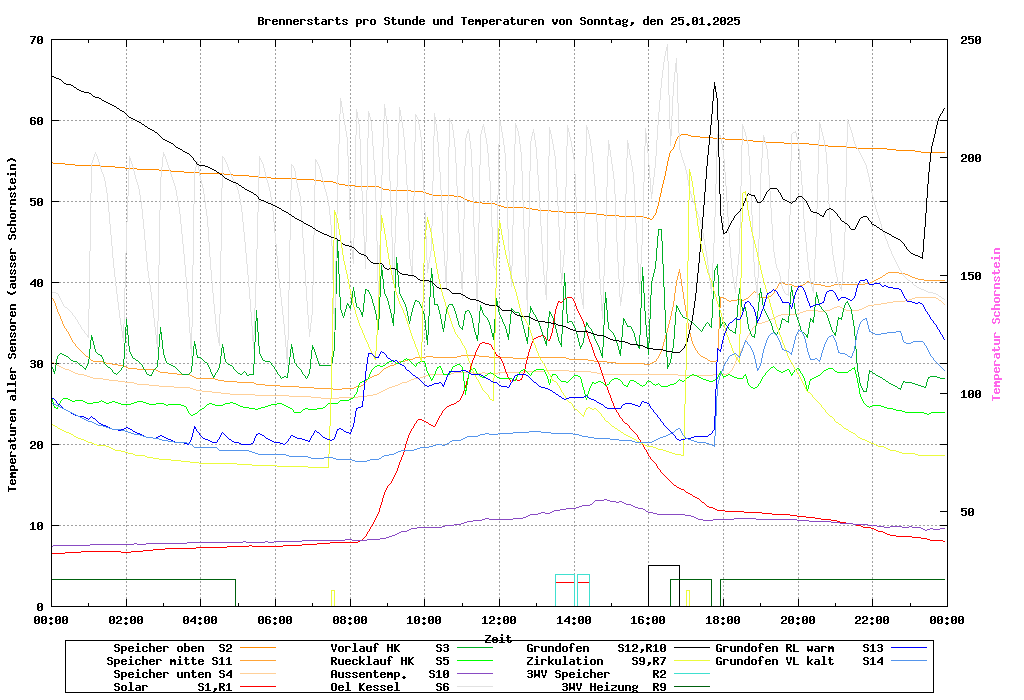The height and width of the screenshot is (700, 1024).
Task: Click the 3WV Heizung legend label
Action: point(600,687)
